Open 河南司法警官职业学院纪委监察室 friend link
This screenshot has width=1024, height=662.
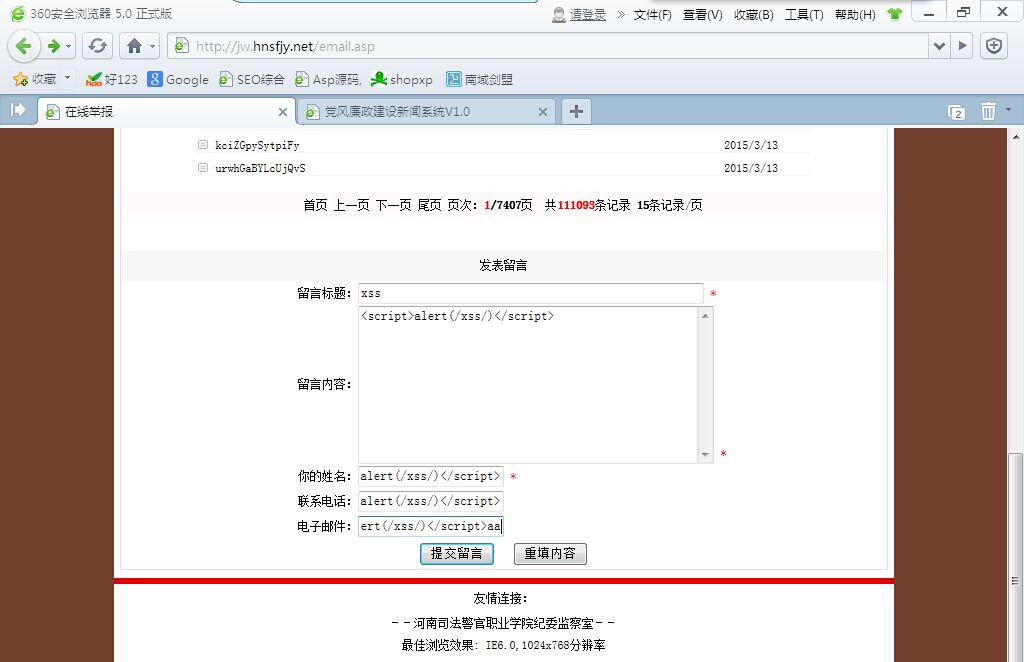503,623
